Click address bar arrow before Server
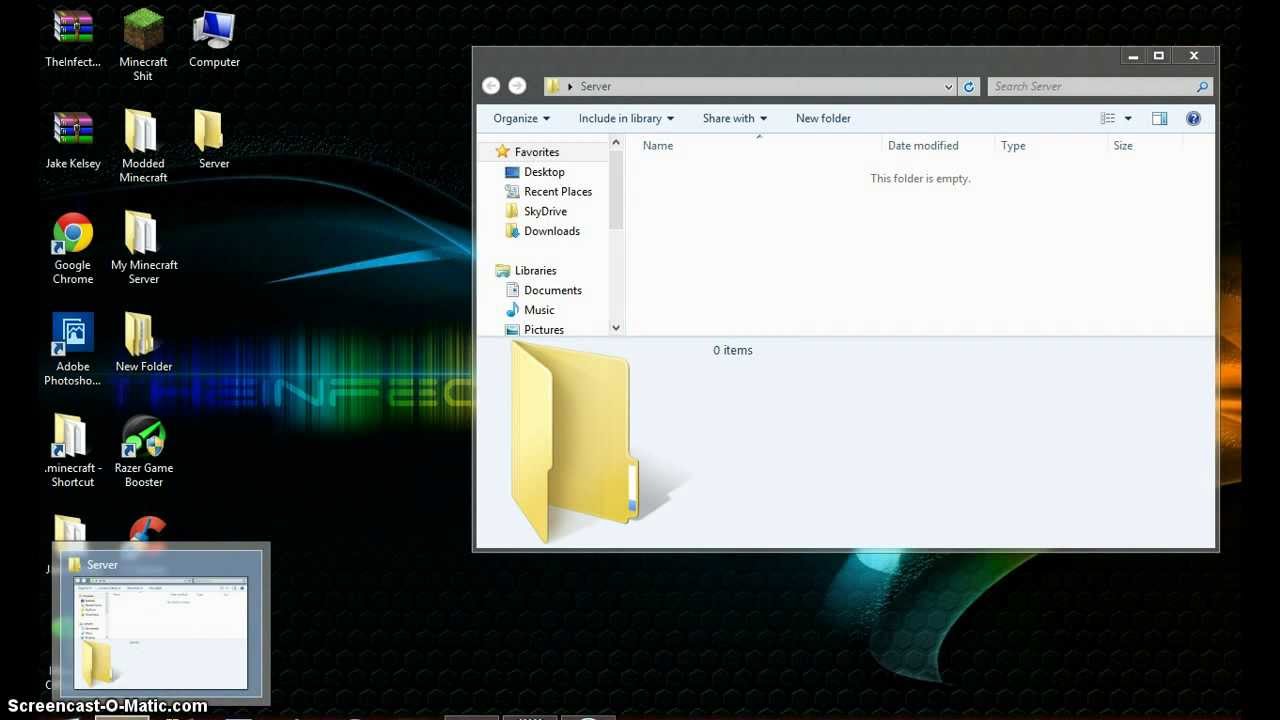1280x720 pixels. coord(570,87)
